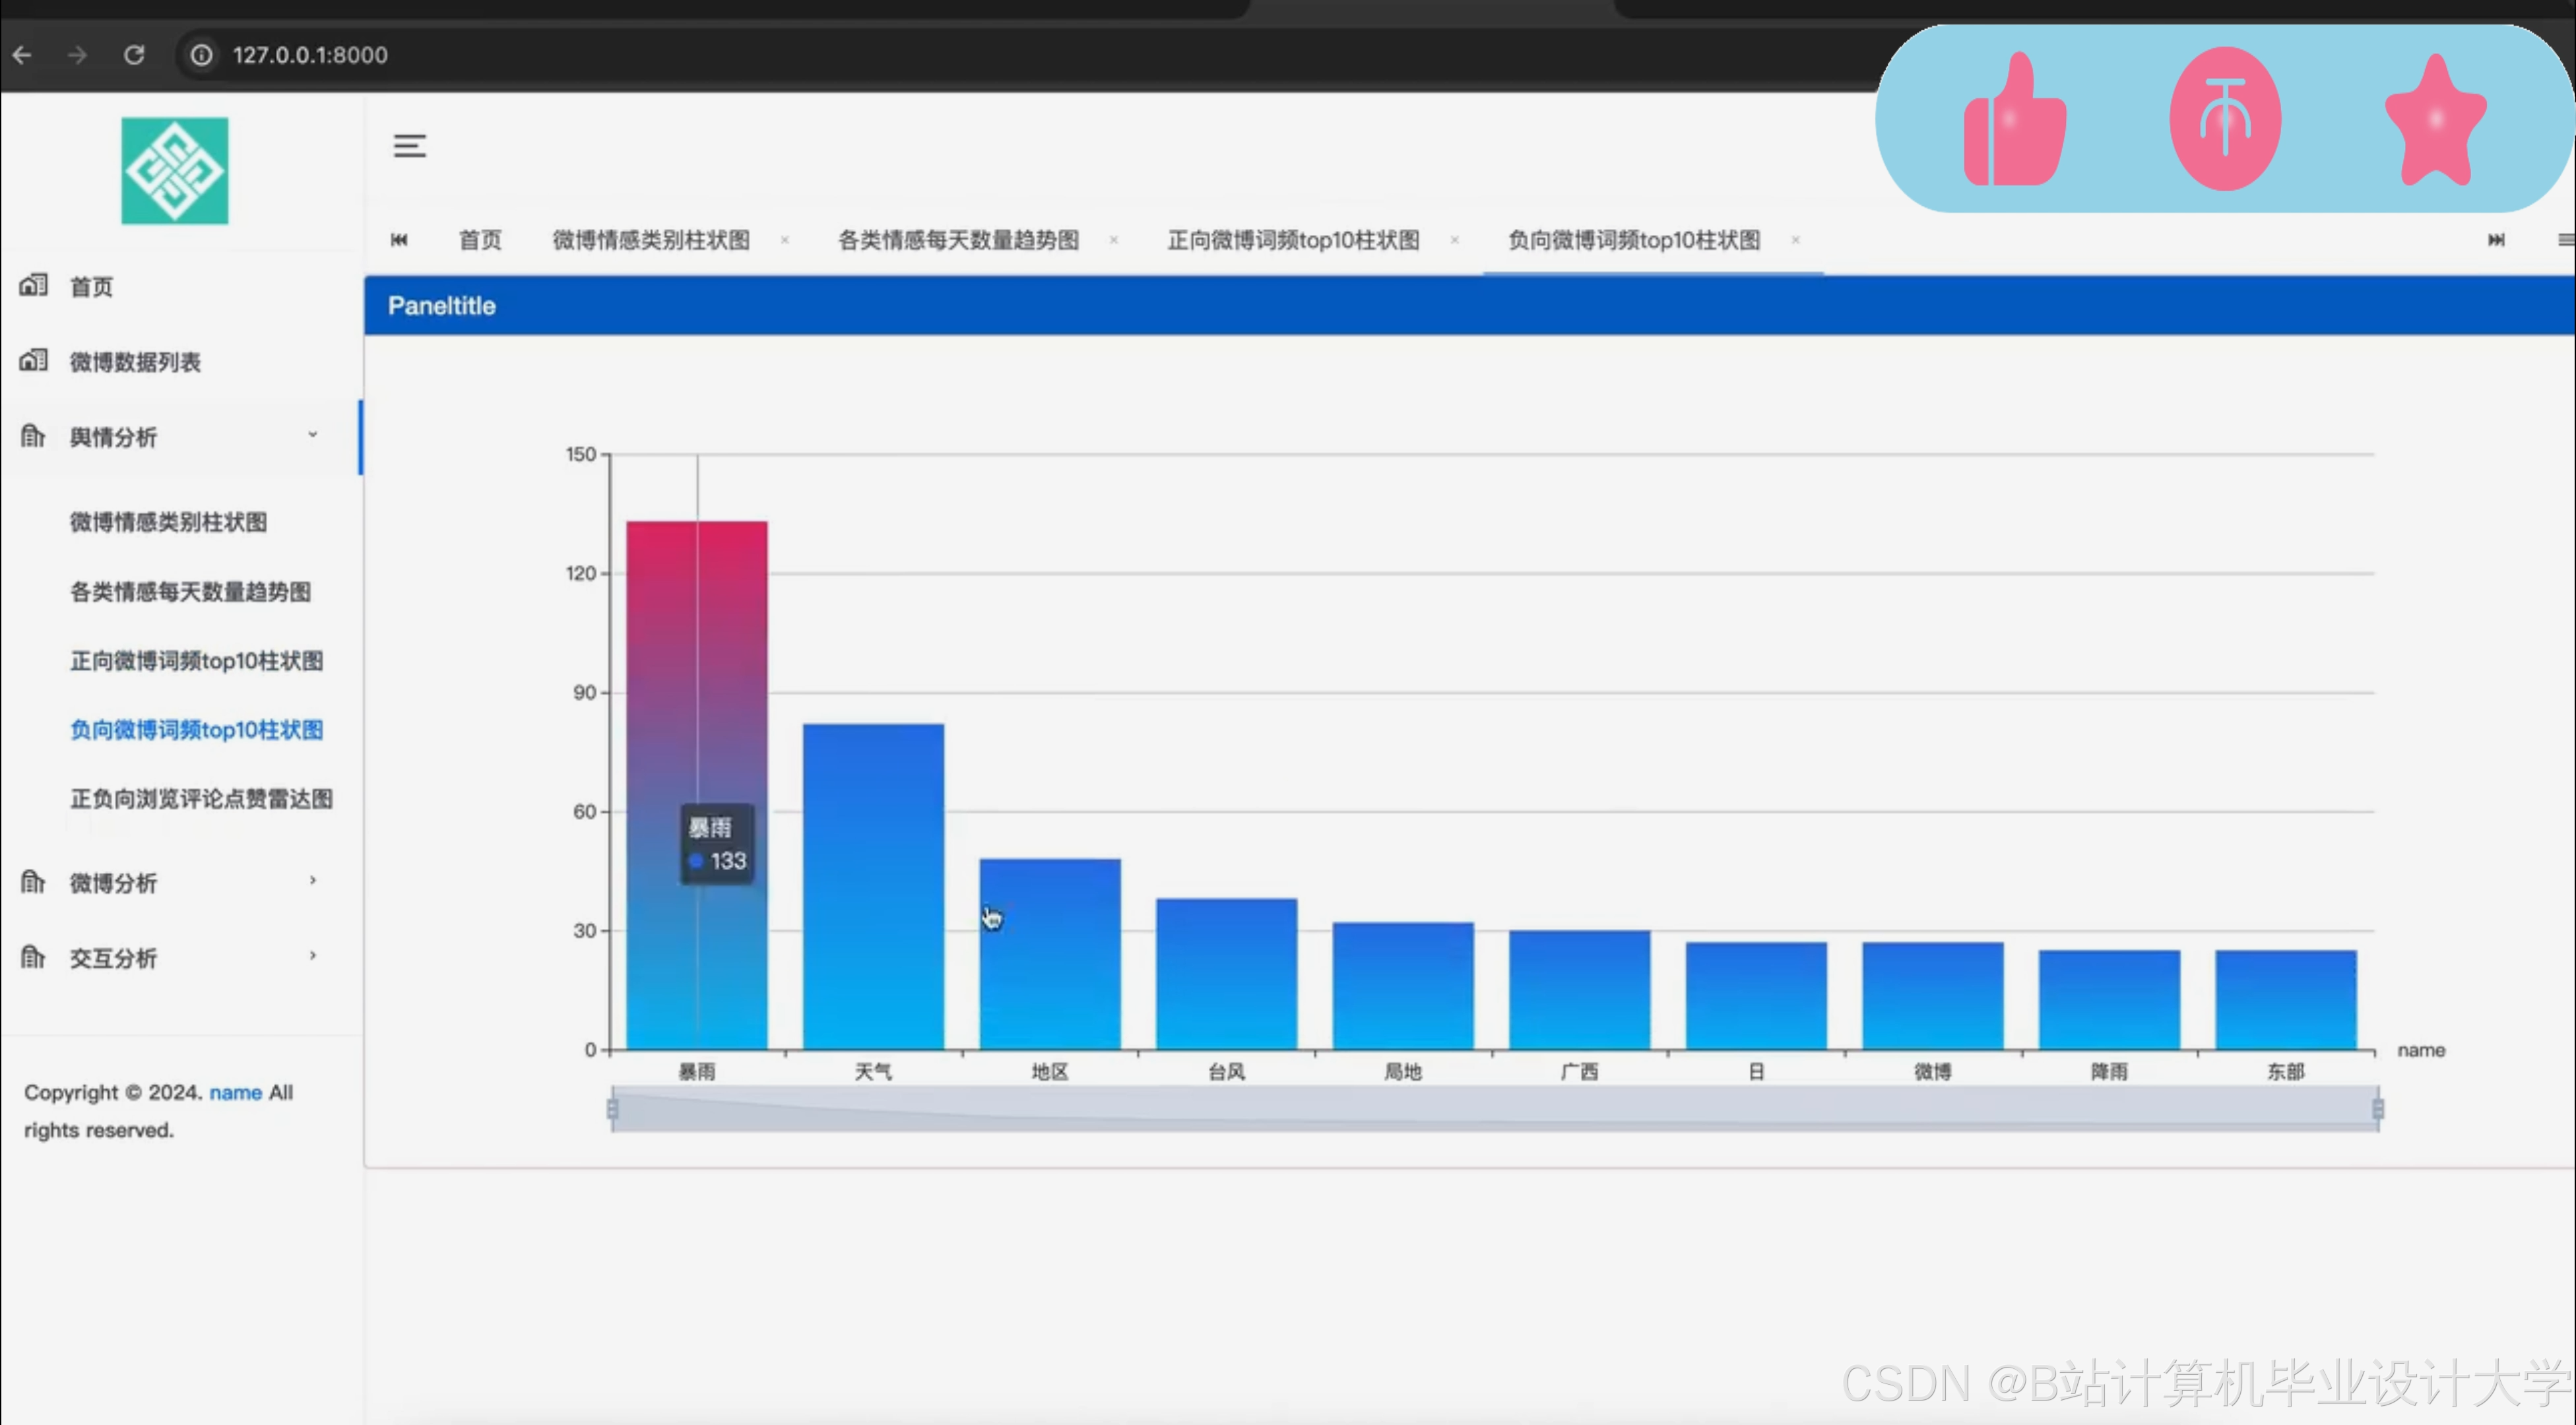
Task: Click the chart zoom slider's left handle
Action: coord(613,1109)
